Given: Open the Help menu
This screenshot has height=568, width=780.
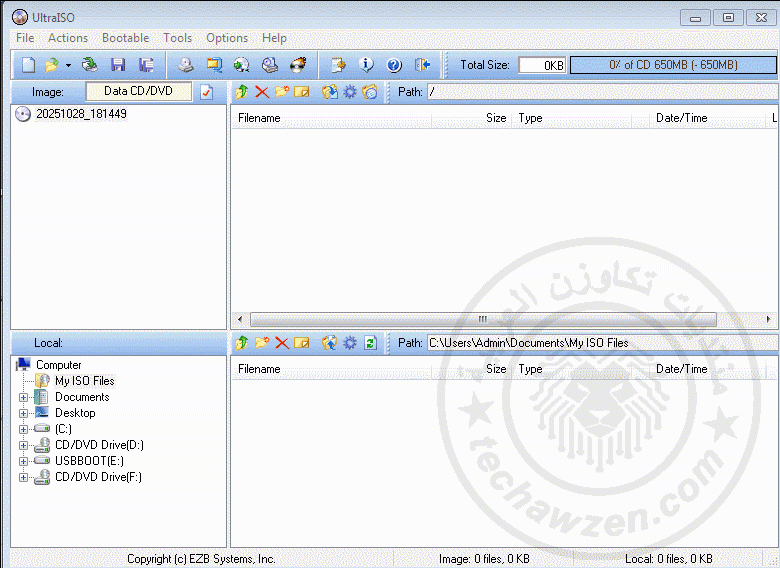Looking at the screenshot, I should tap(274, 38).
